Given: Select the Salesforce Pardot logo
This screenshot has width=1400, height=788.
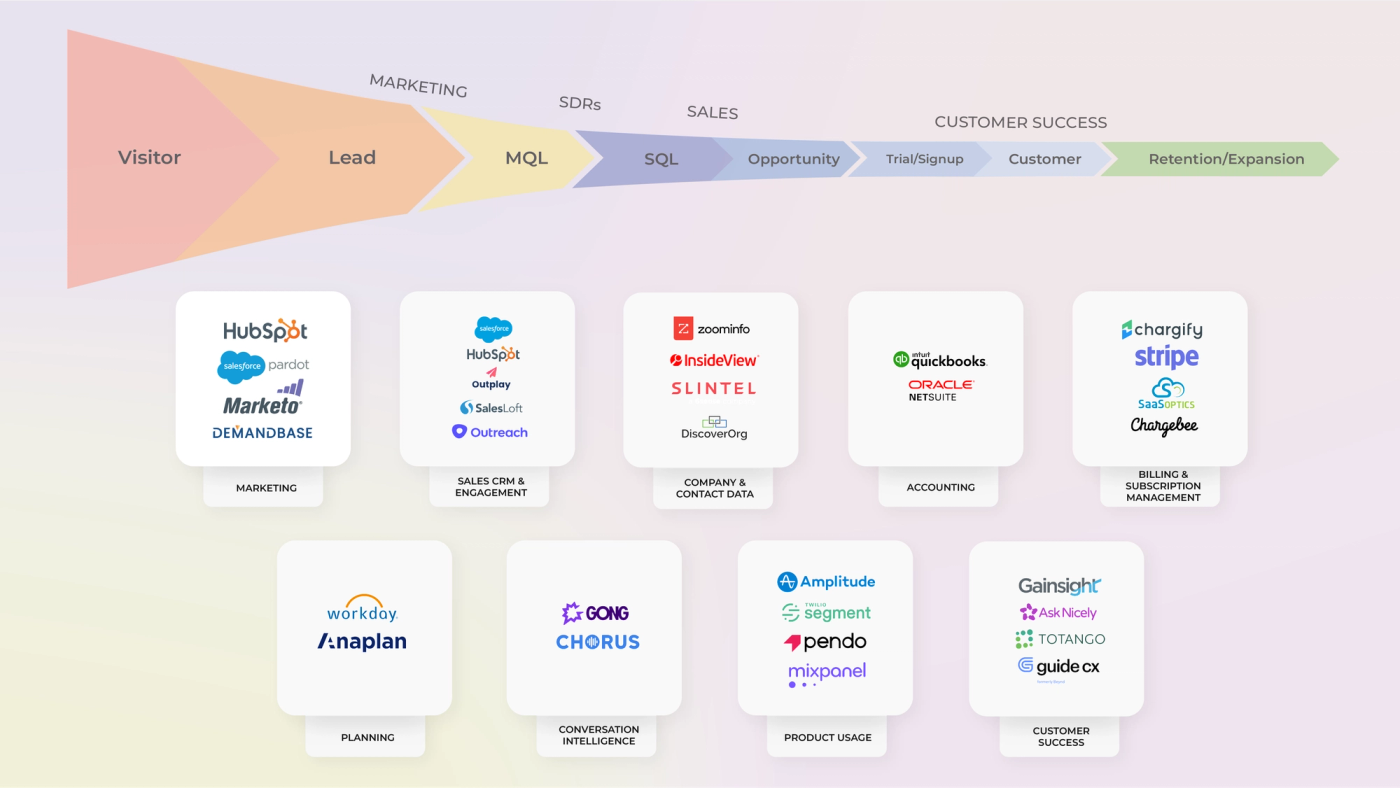Looking at the screenshot, I should [264, 367].
